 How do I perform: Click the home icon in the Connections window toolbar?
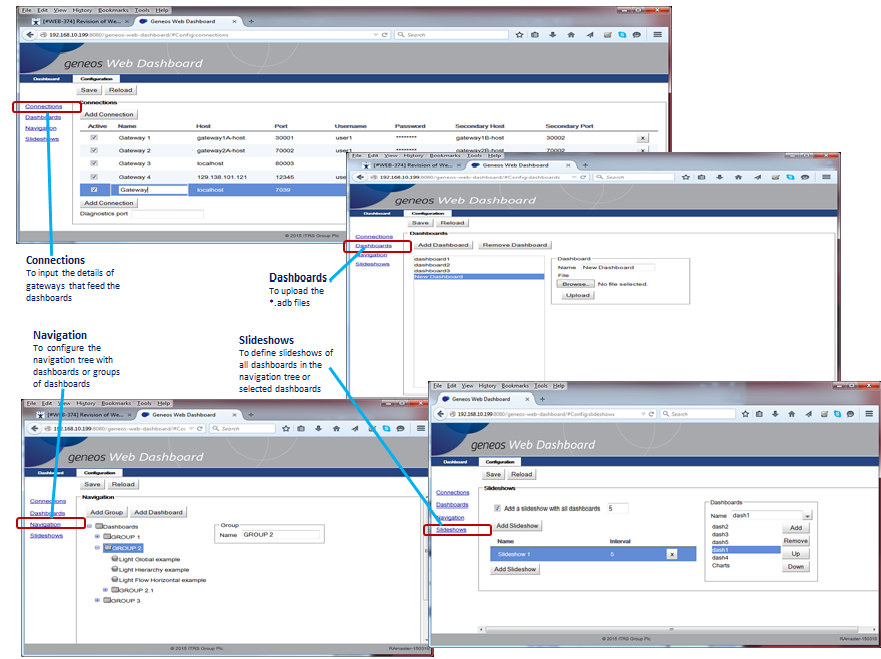click(570, 34)
